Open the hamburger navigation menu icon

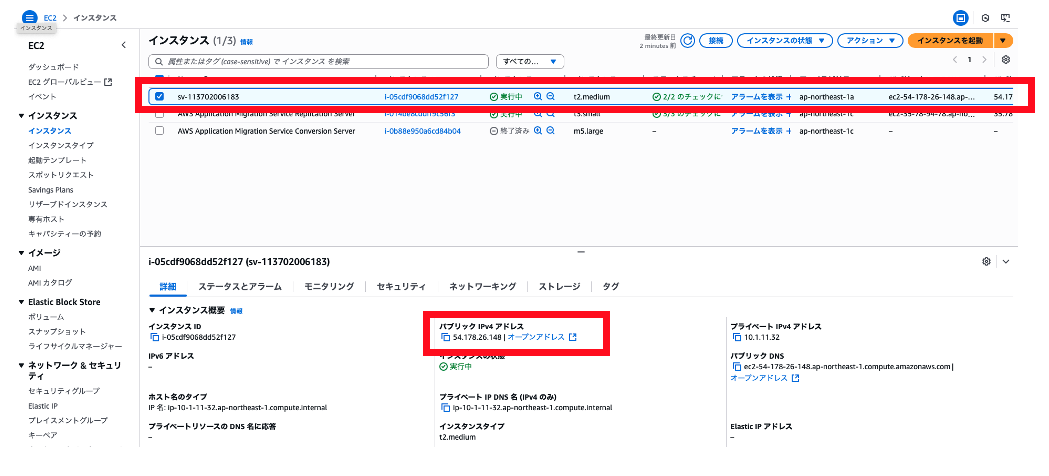(x=29, y=17)
